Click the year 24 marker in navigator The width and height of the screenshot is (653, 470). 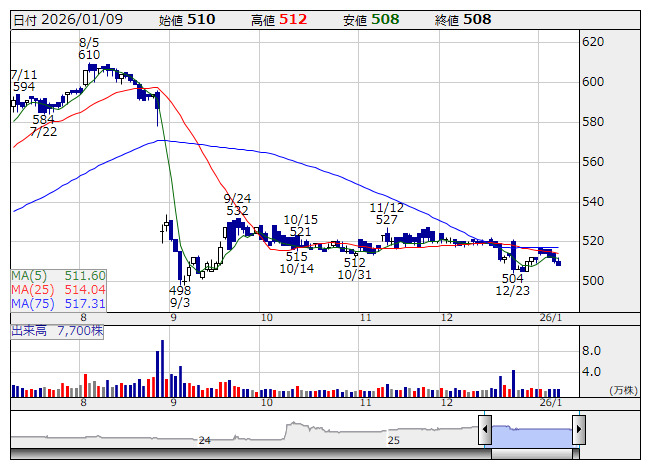click(204, 440)
